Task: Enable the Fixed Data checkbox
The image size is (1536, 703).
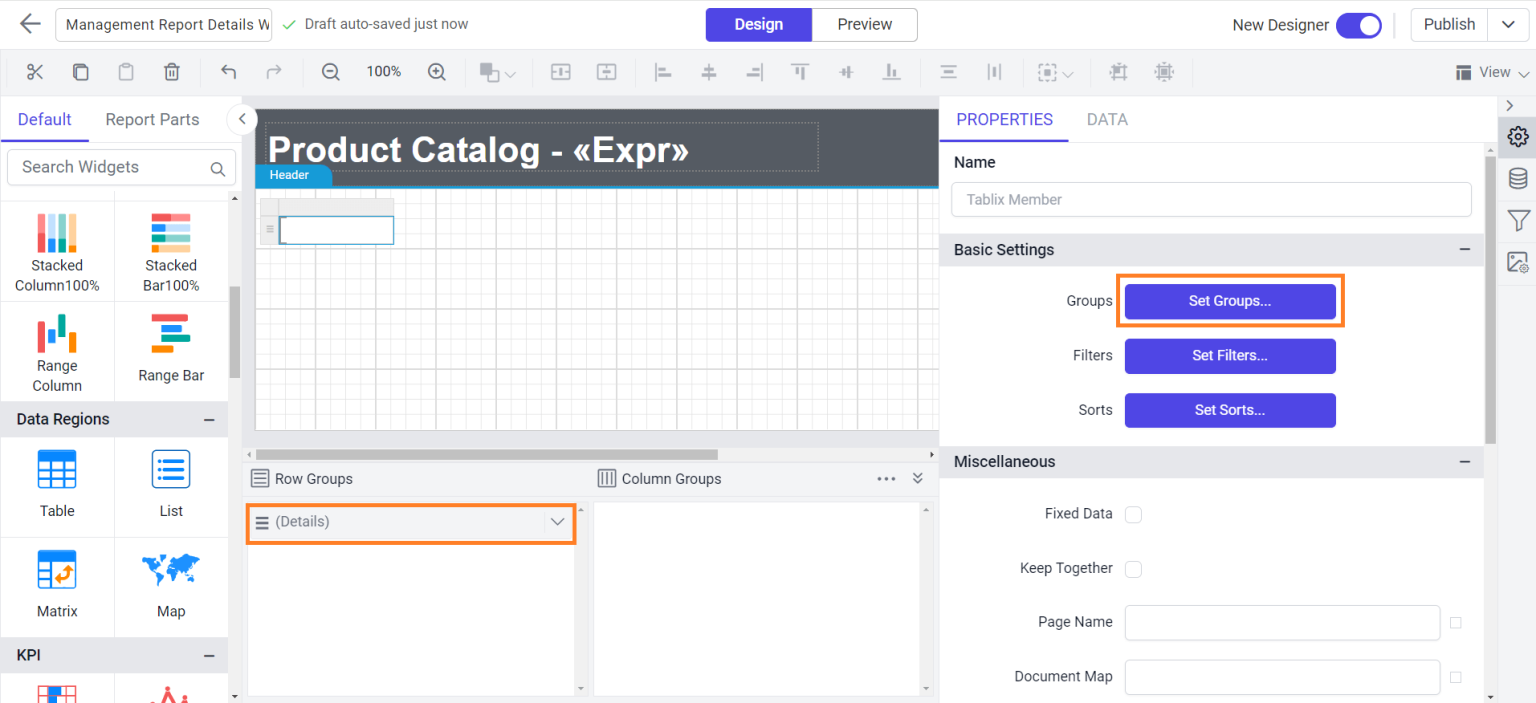Action: 1133,514
